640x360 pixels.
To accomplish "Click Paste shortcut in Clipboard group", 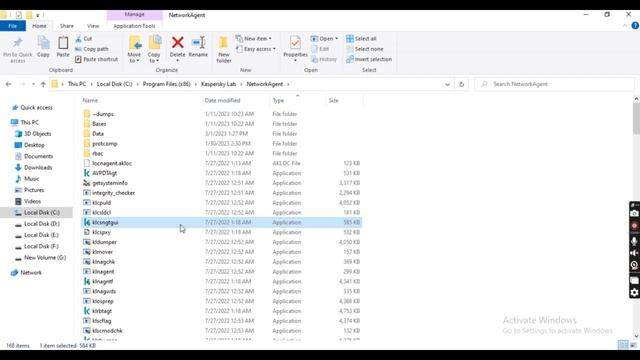I will (x=96, y=59).
